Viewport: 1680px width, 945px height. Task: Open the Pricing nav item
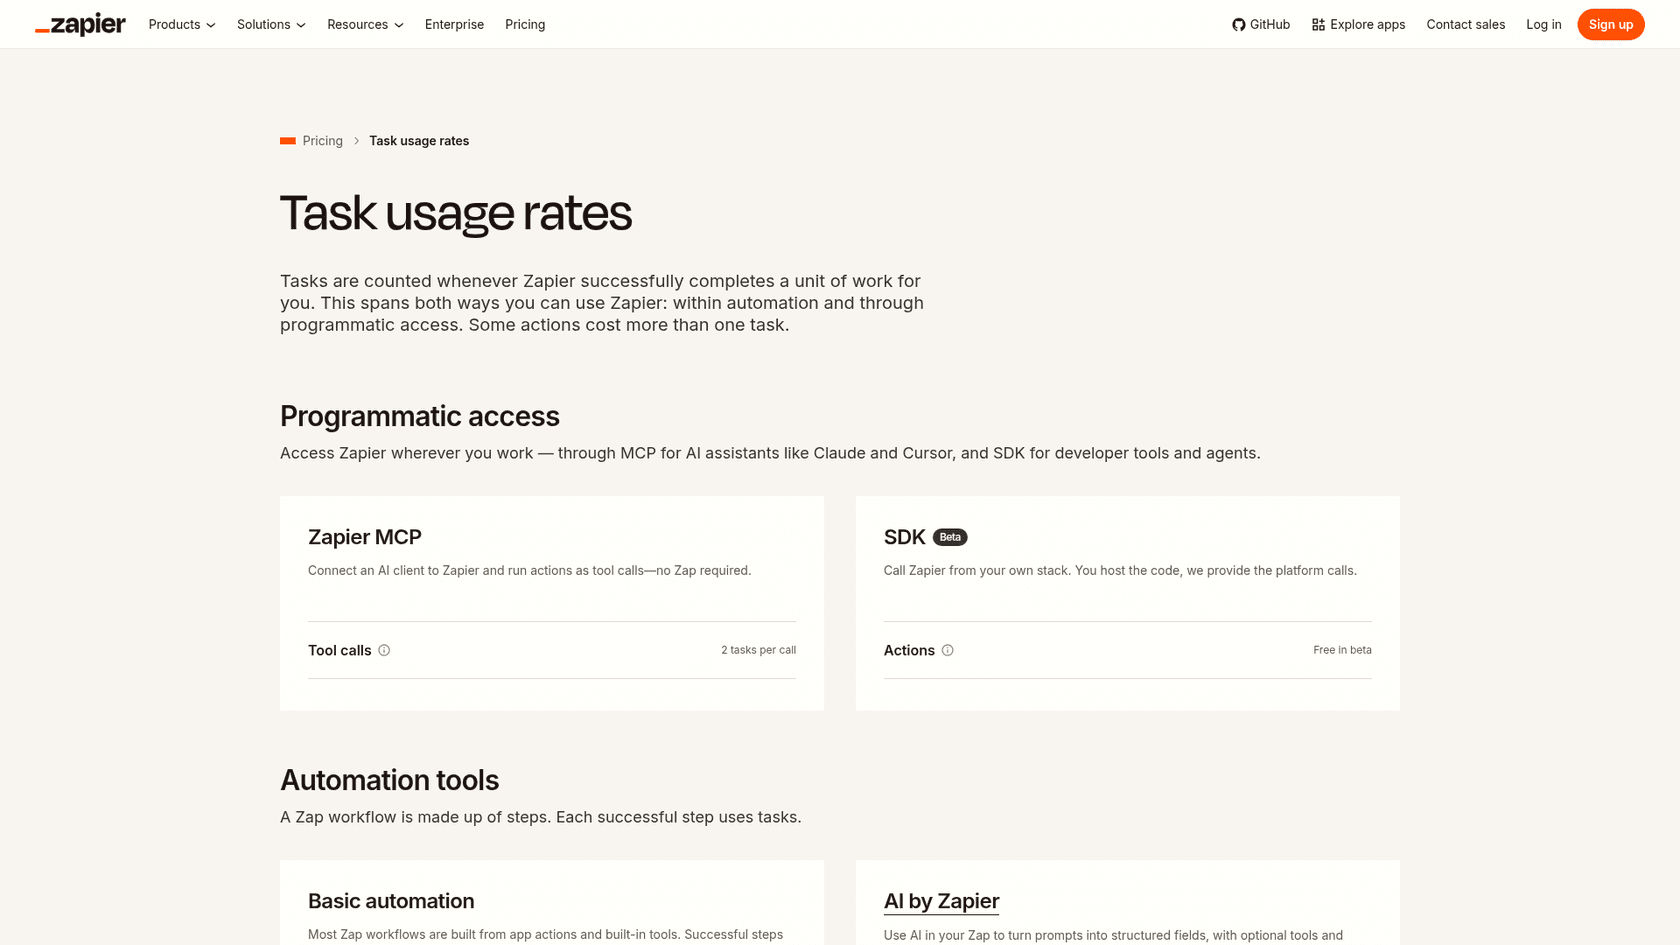(525, 24)
